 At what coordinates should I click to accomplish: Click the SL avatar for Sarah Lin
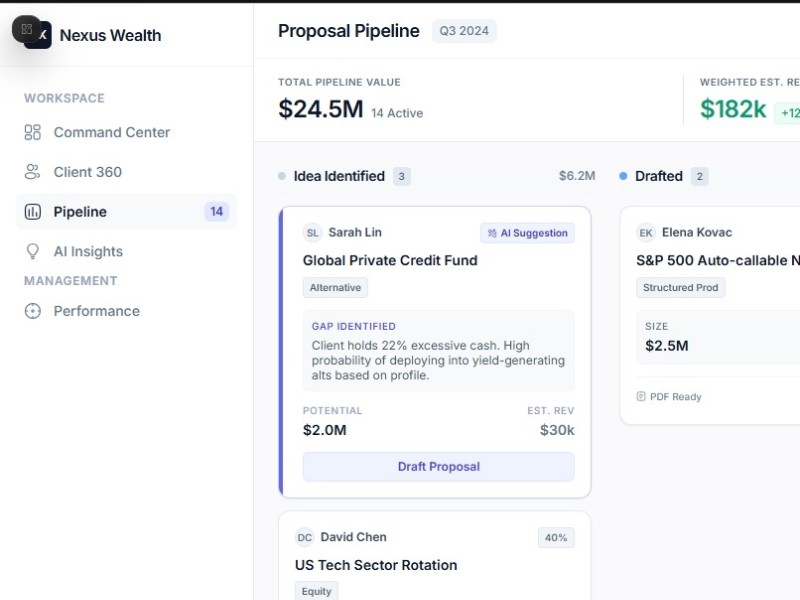[x=313, y=233]
